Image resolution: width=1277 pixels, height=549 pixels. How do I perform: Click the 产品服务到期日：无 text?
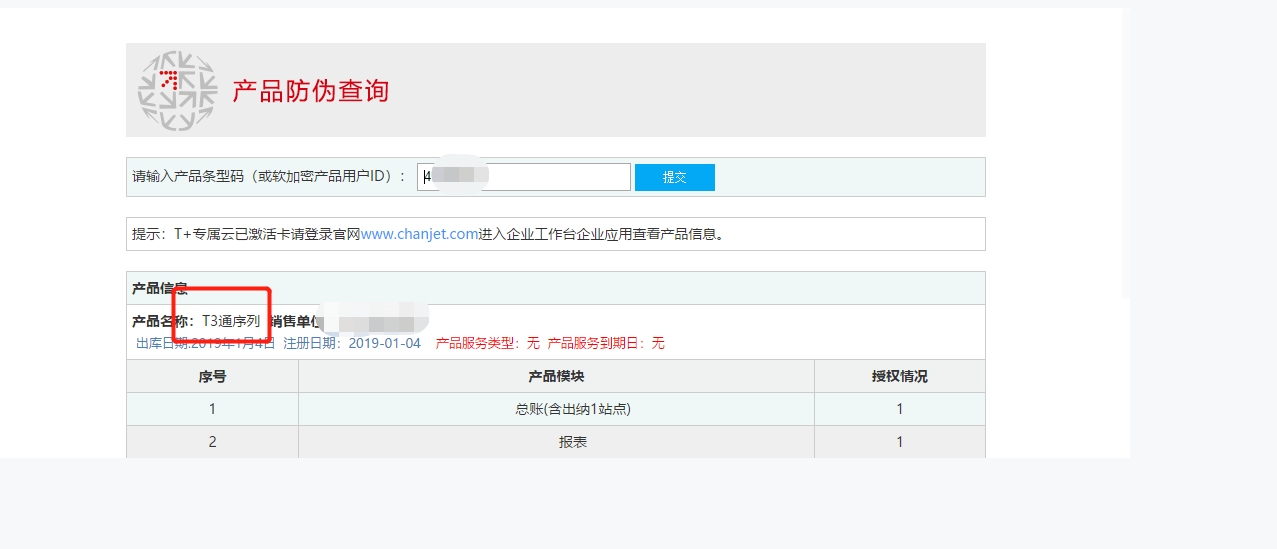(x=606, y=343)
